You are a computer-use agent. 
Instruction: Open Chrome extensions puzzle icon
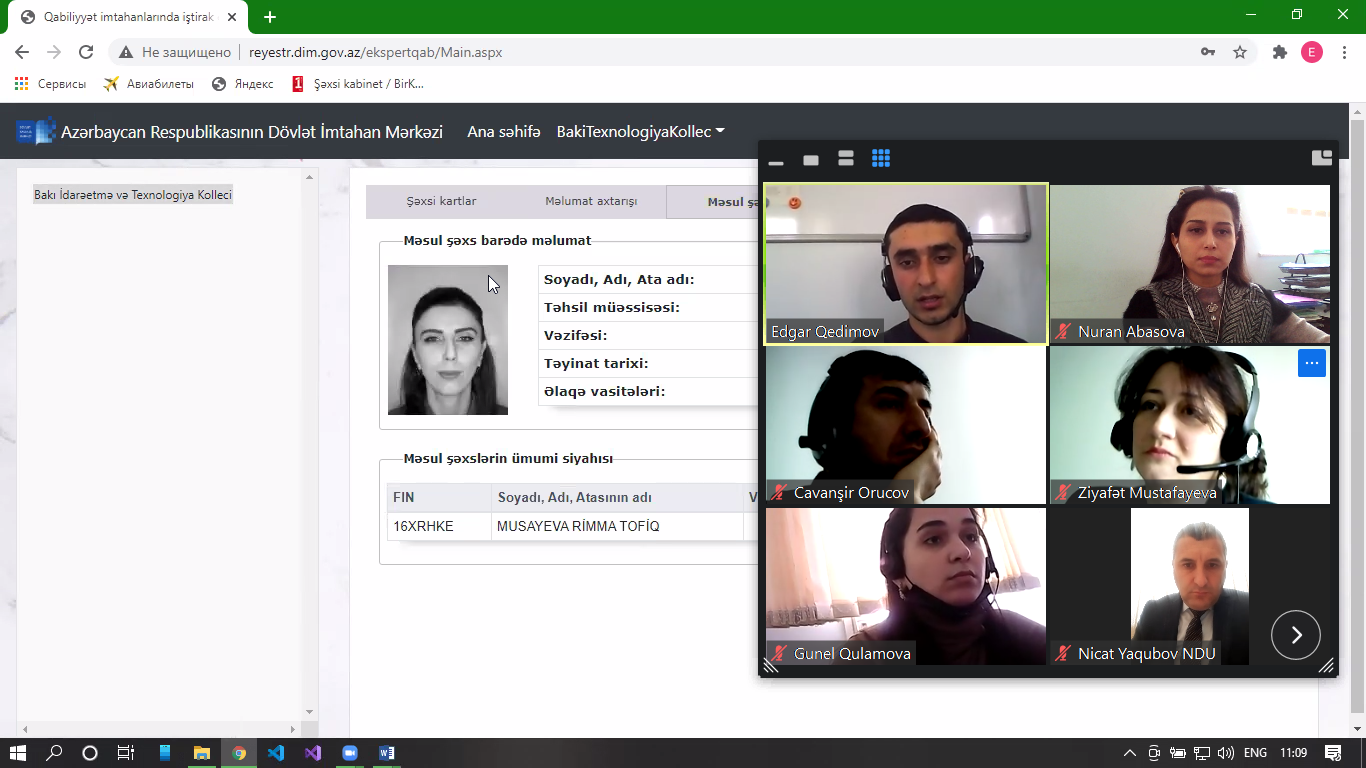pos(1280,52)
